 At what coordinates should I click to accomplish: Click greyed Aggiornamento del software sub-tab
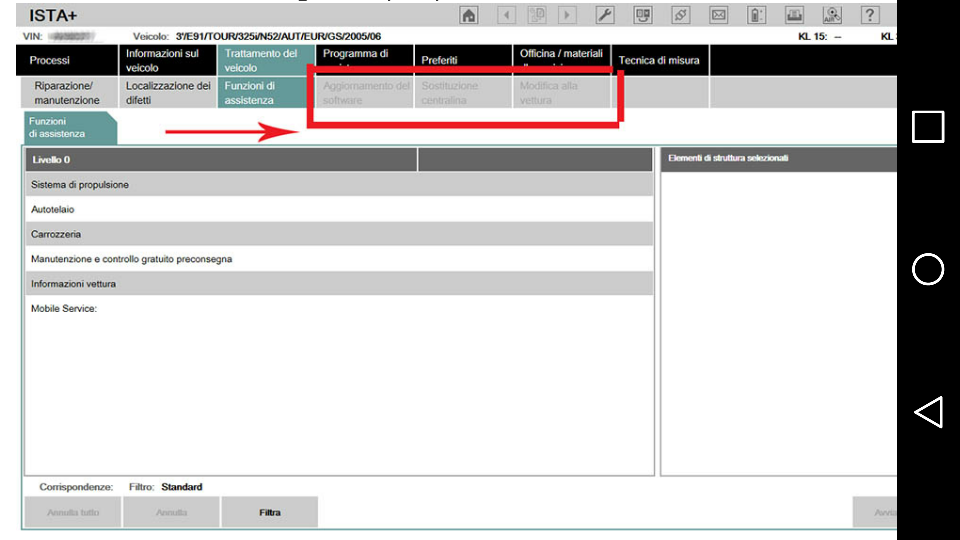pos(365,92)
